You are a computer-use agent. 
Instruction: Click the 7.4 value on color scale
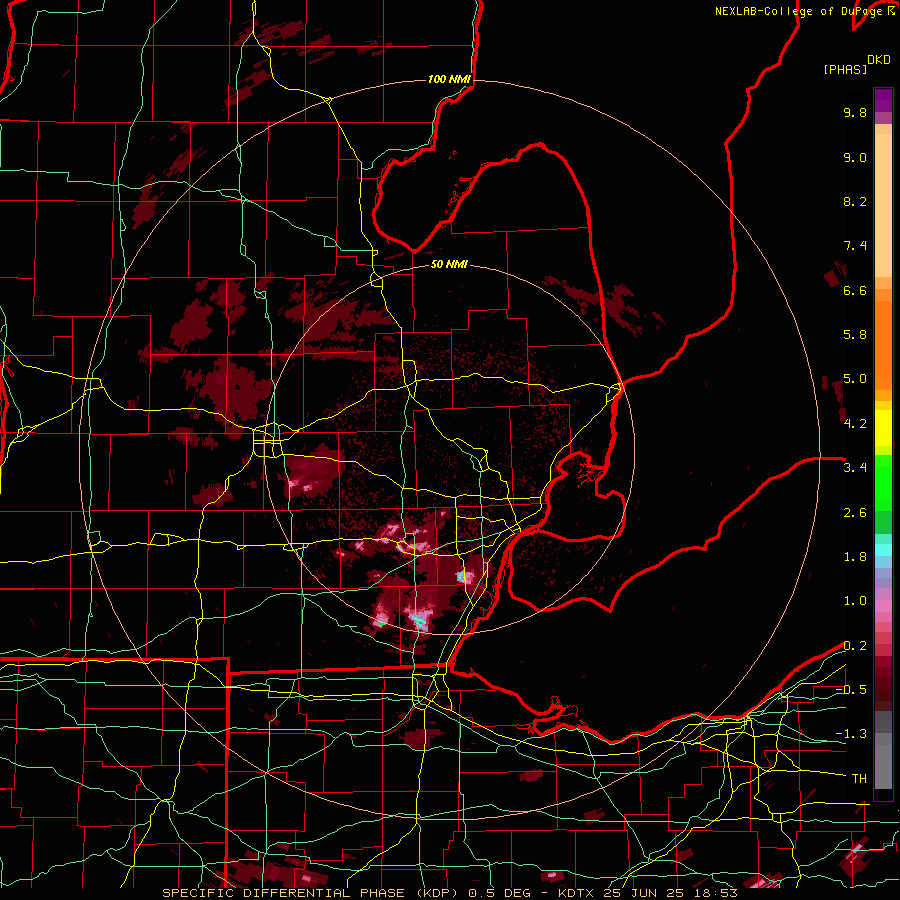point(855,246)
